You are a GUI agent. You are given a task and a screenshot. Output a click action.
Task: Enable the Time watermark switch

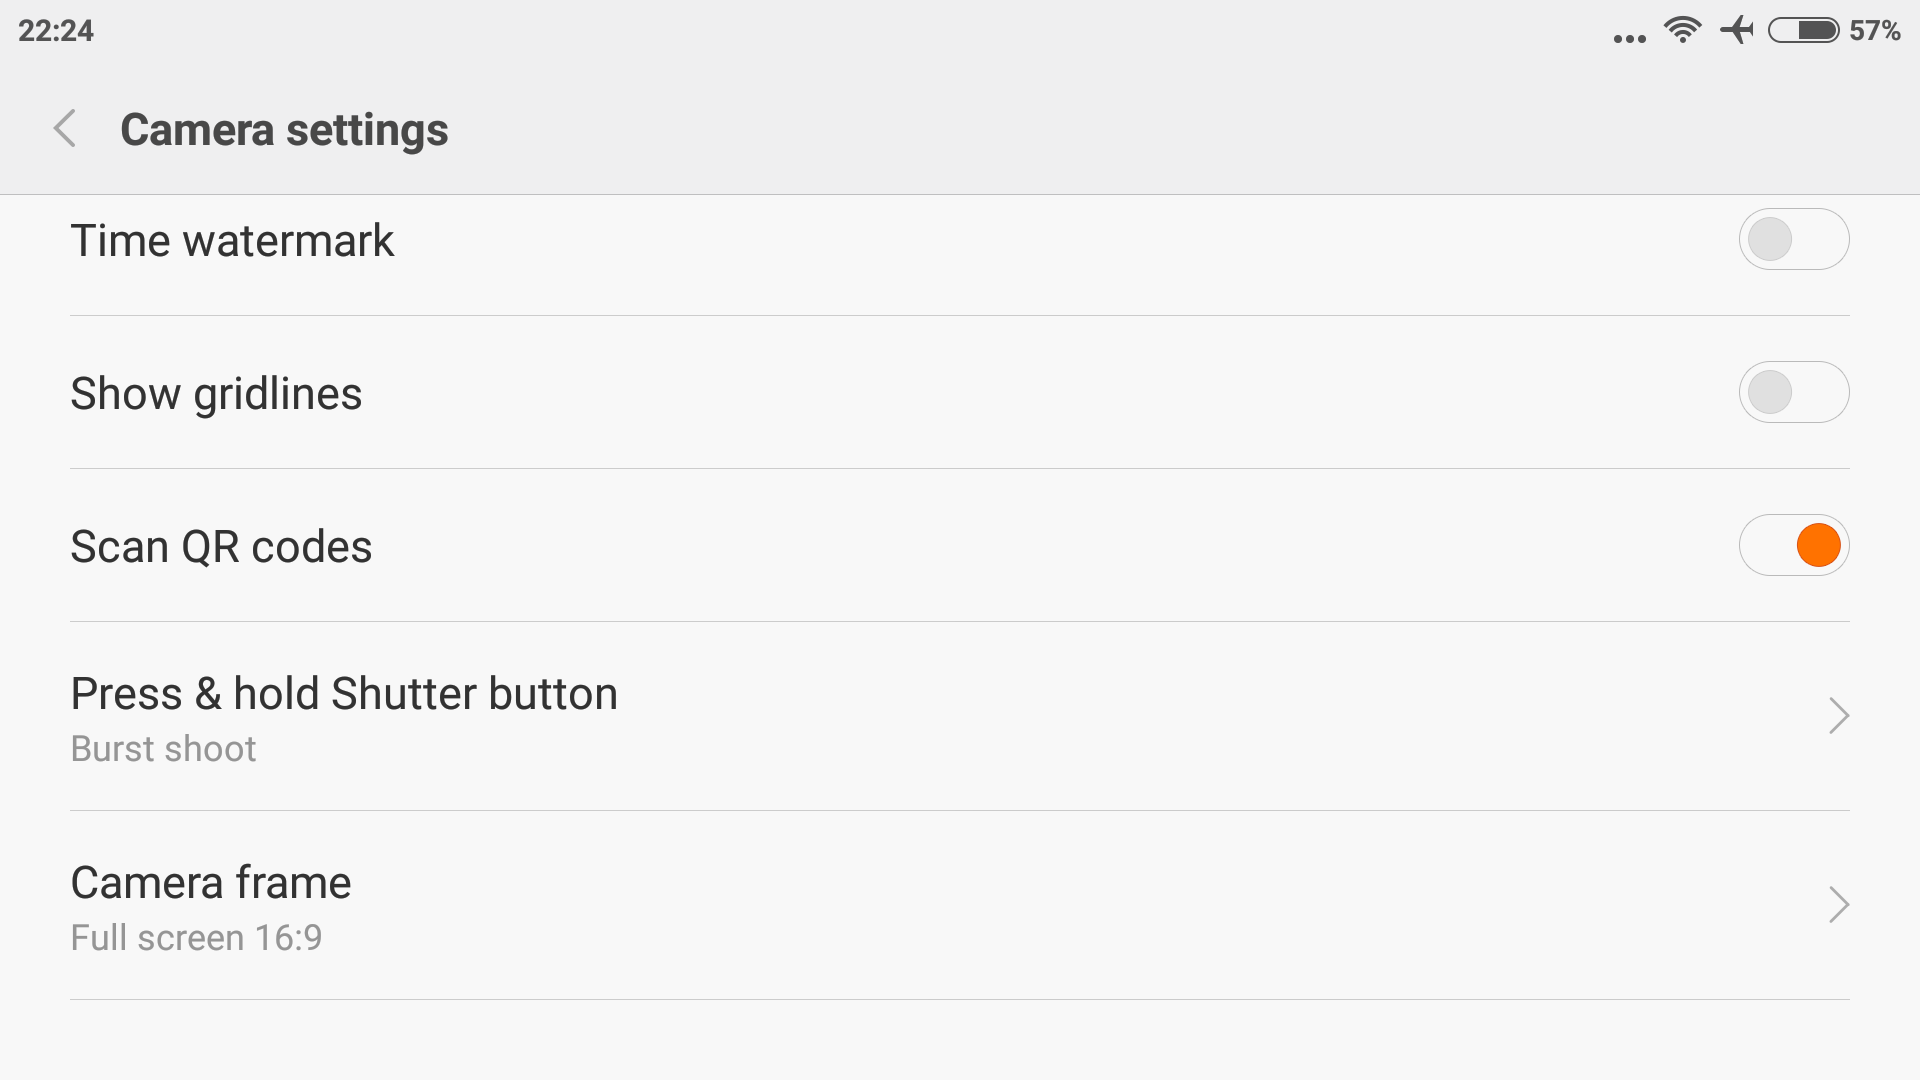[x=1794, y=239]
